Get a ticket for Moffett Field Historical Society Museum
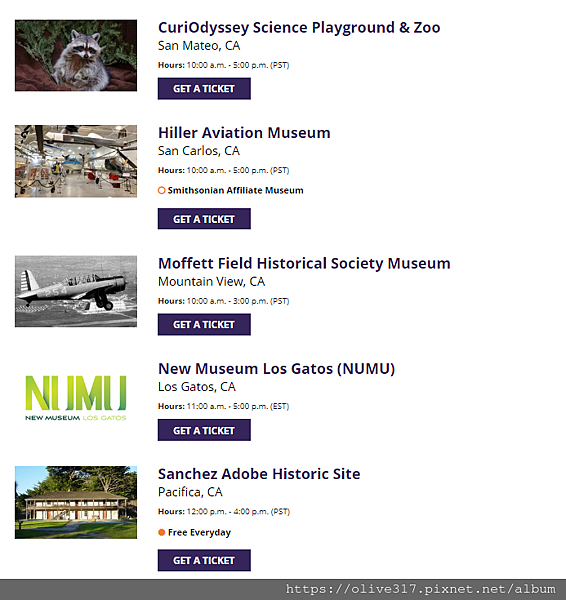Screen dimensions: 566x600 204,324
